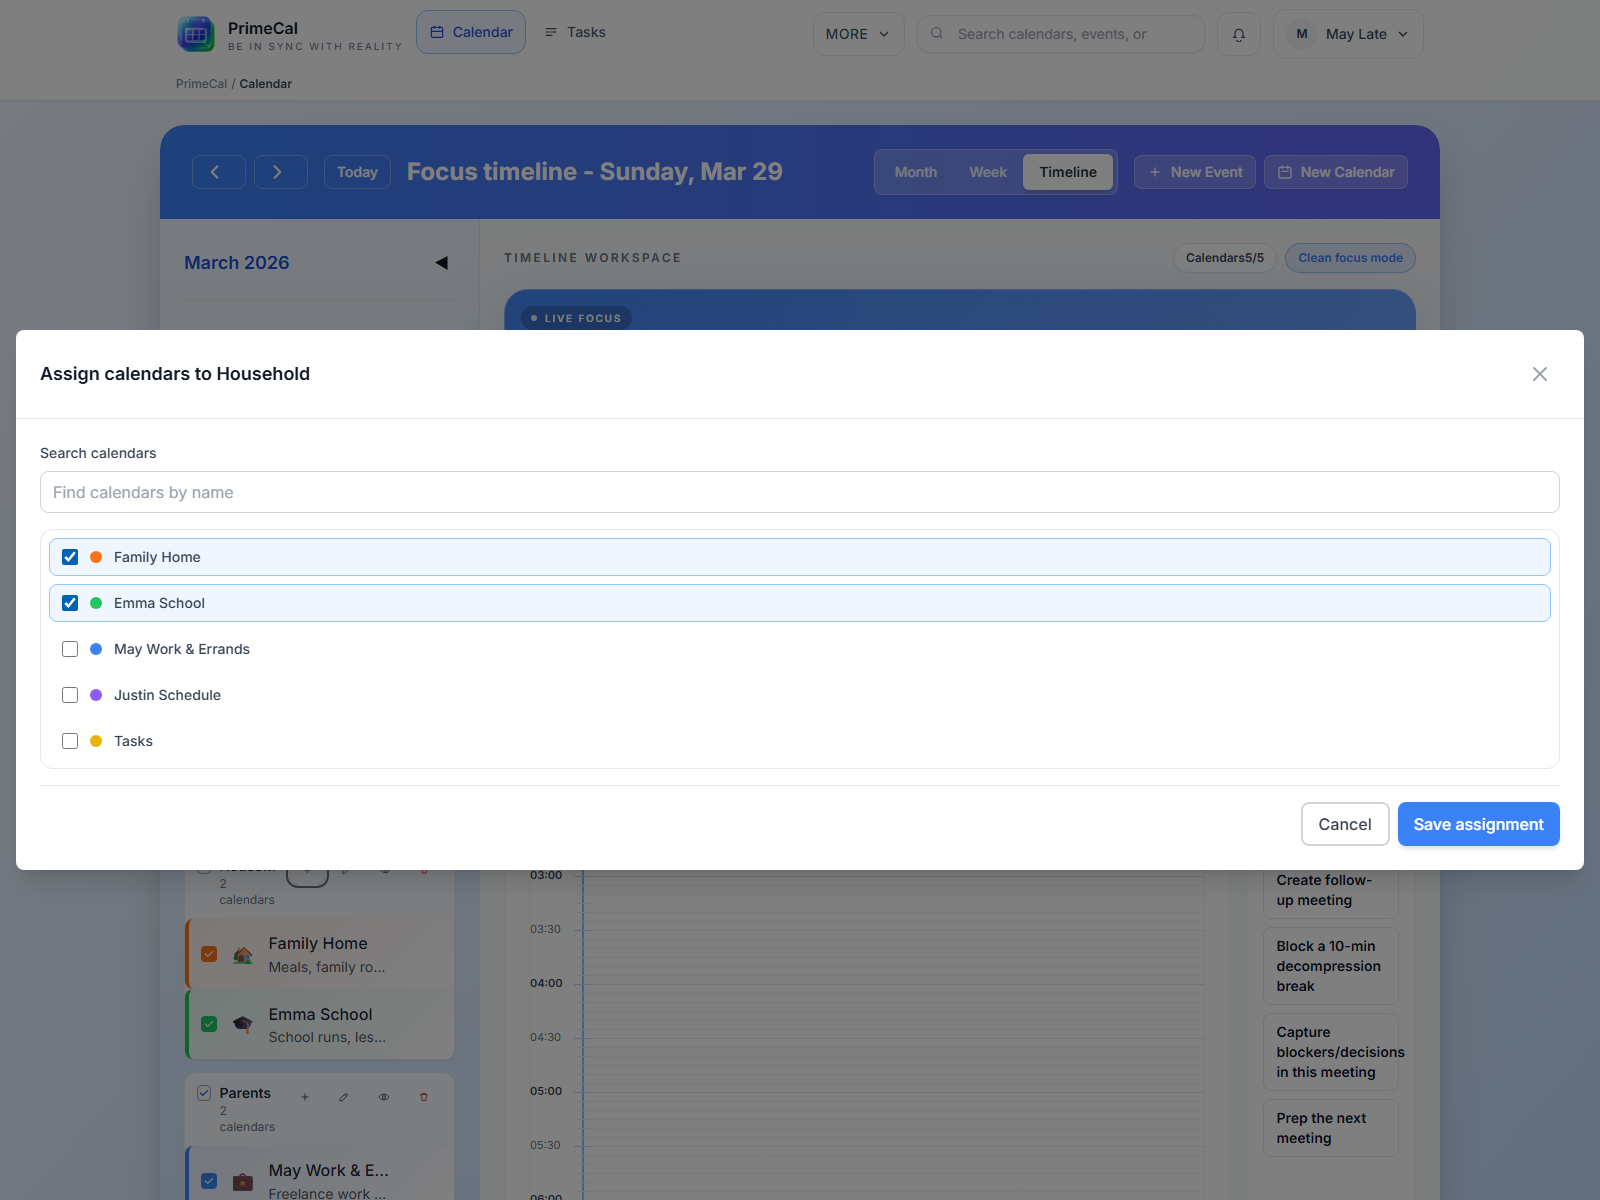Open notifications via the bell icon
This screenshot has width=1600, height=1200.
point(1238,33)
